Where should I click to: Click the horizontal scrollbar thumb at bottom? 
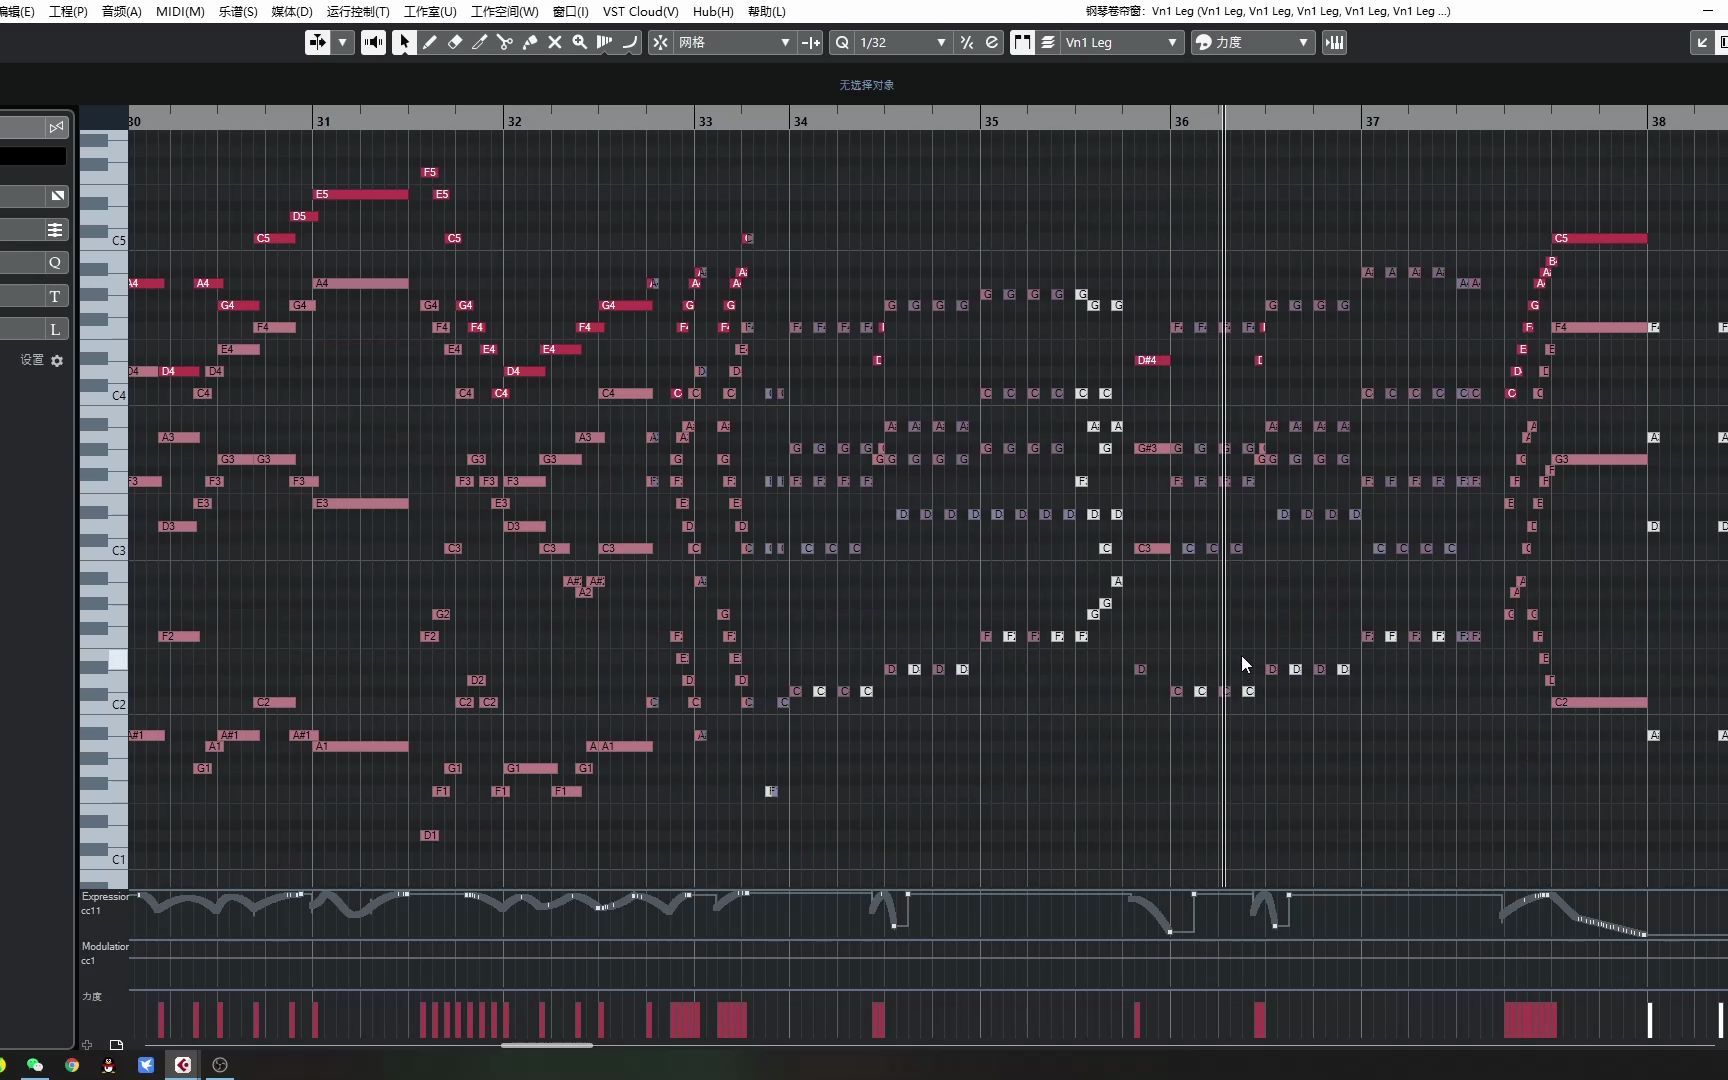[x=547, y=1045]
